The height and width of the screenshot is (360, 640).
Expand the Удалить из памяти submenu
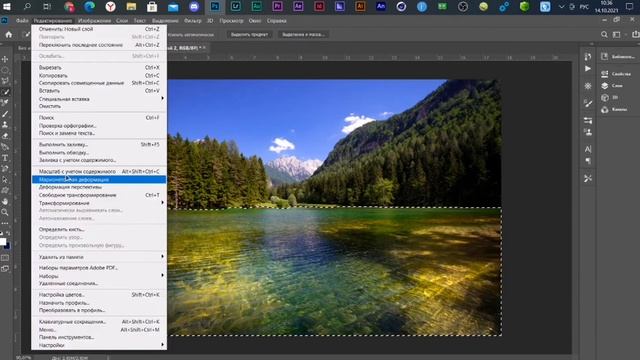click(99, 257)
